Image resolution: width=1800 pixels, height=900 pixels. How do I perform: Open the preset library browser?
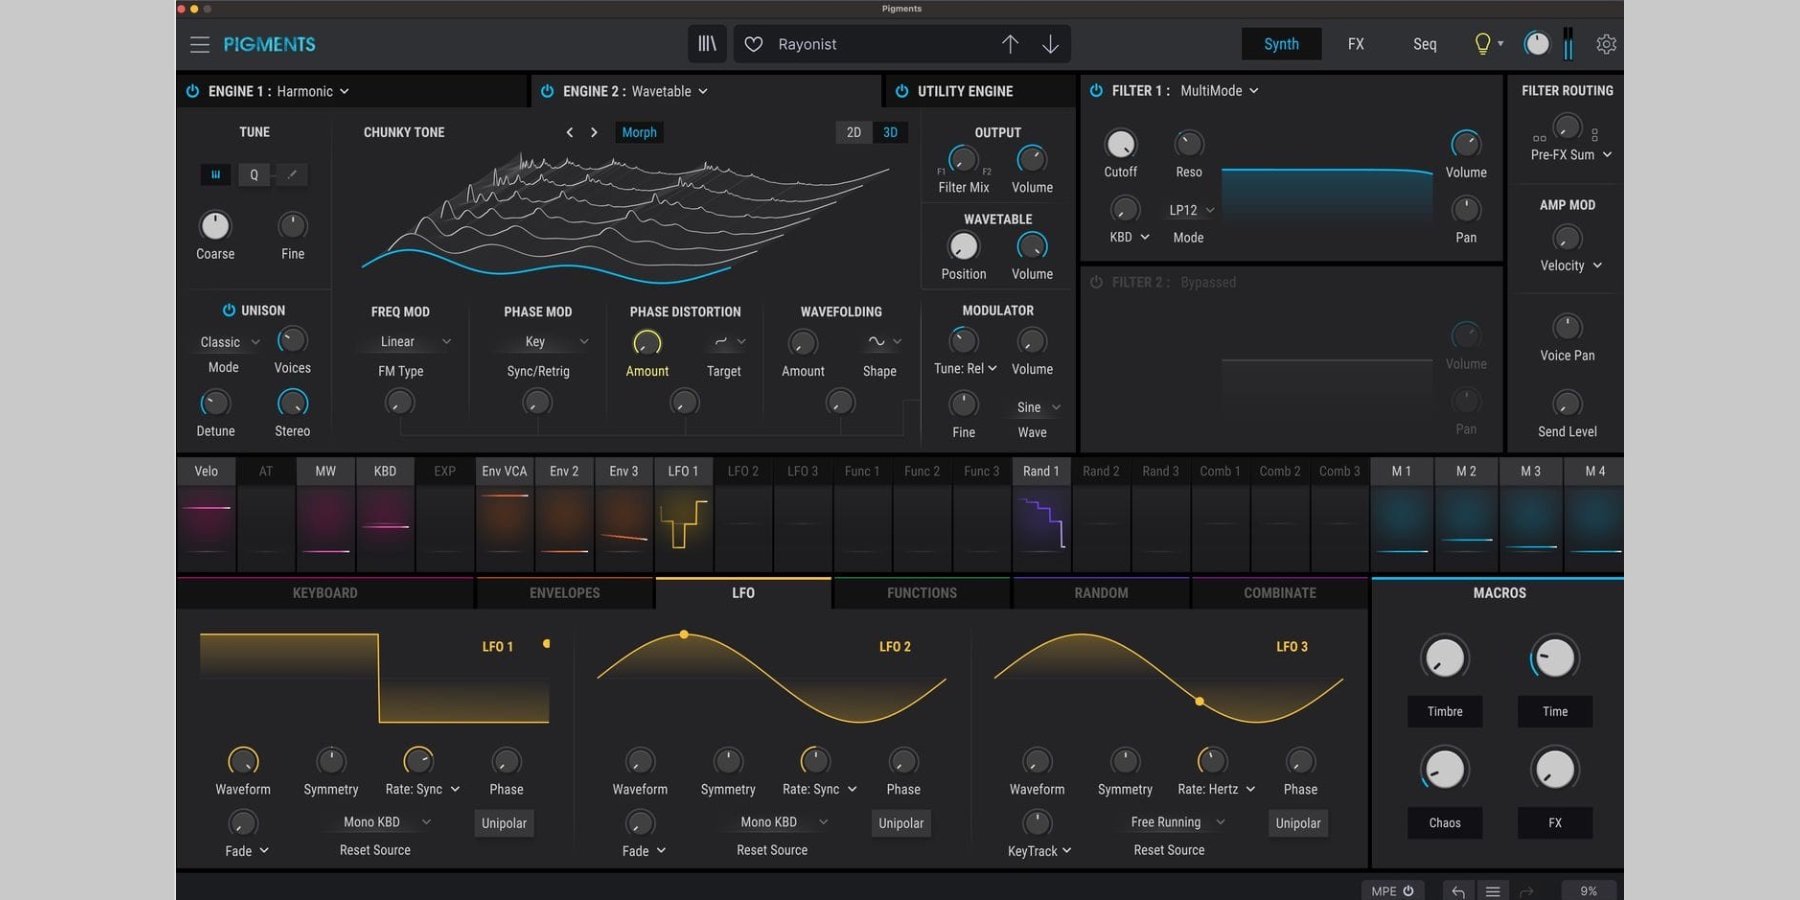click(x=707, y=44)
